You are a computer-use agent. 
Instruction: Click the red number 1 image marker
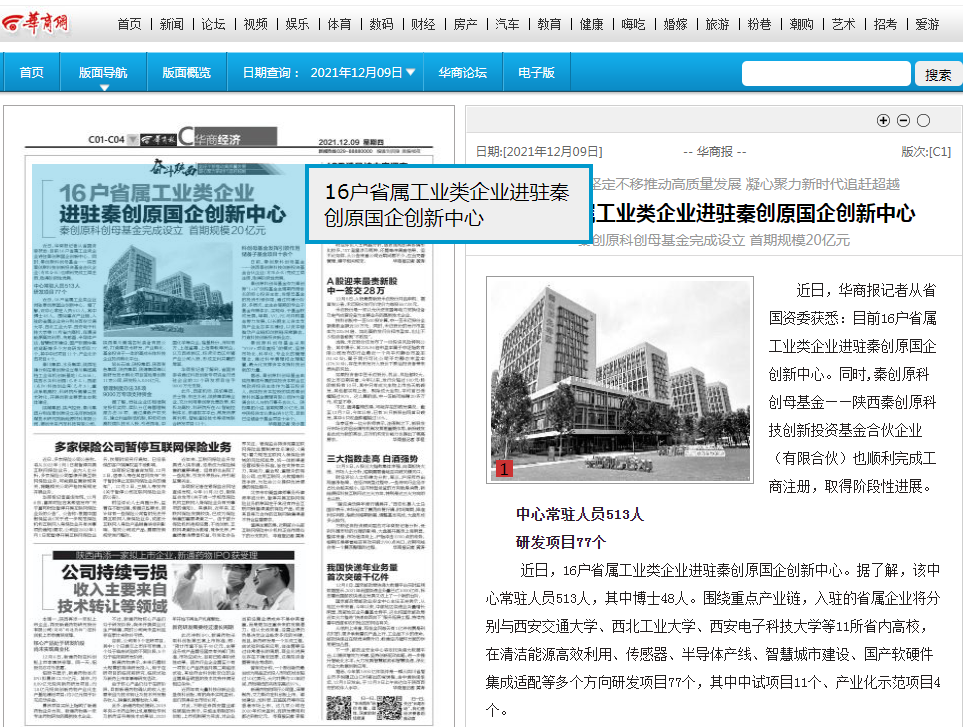[x=505, y=469]
